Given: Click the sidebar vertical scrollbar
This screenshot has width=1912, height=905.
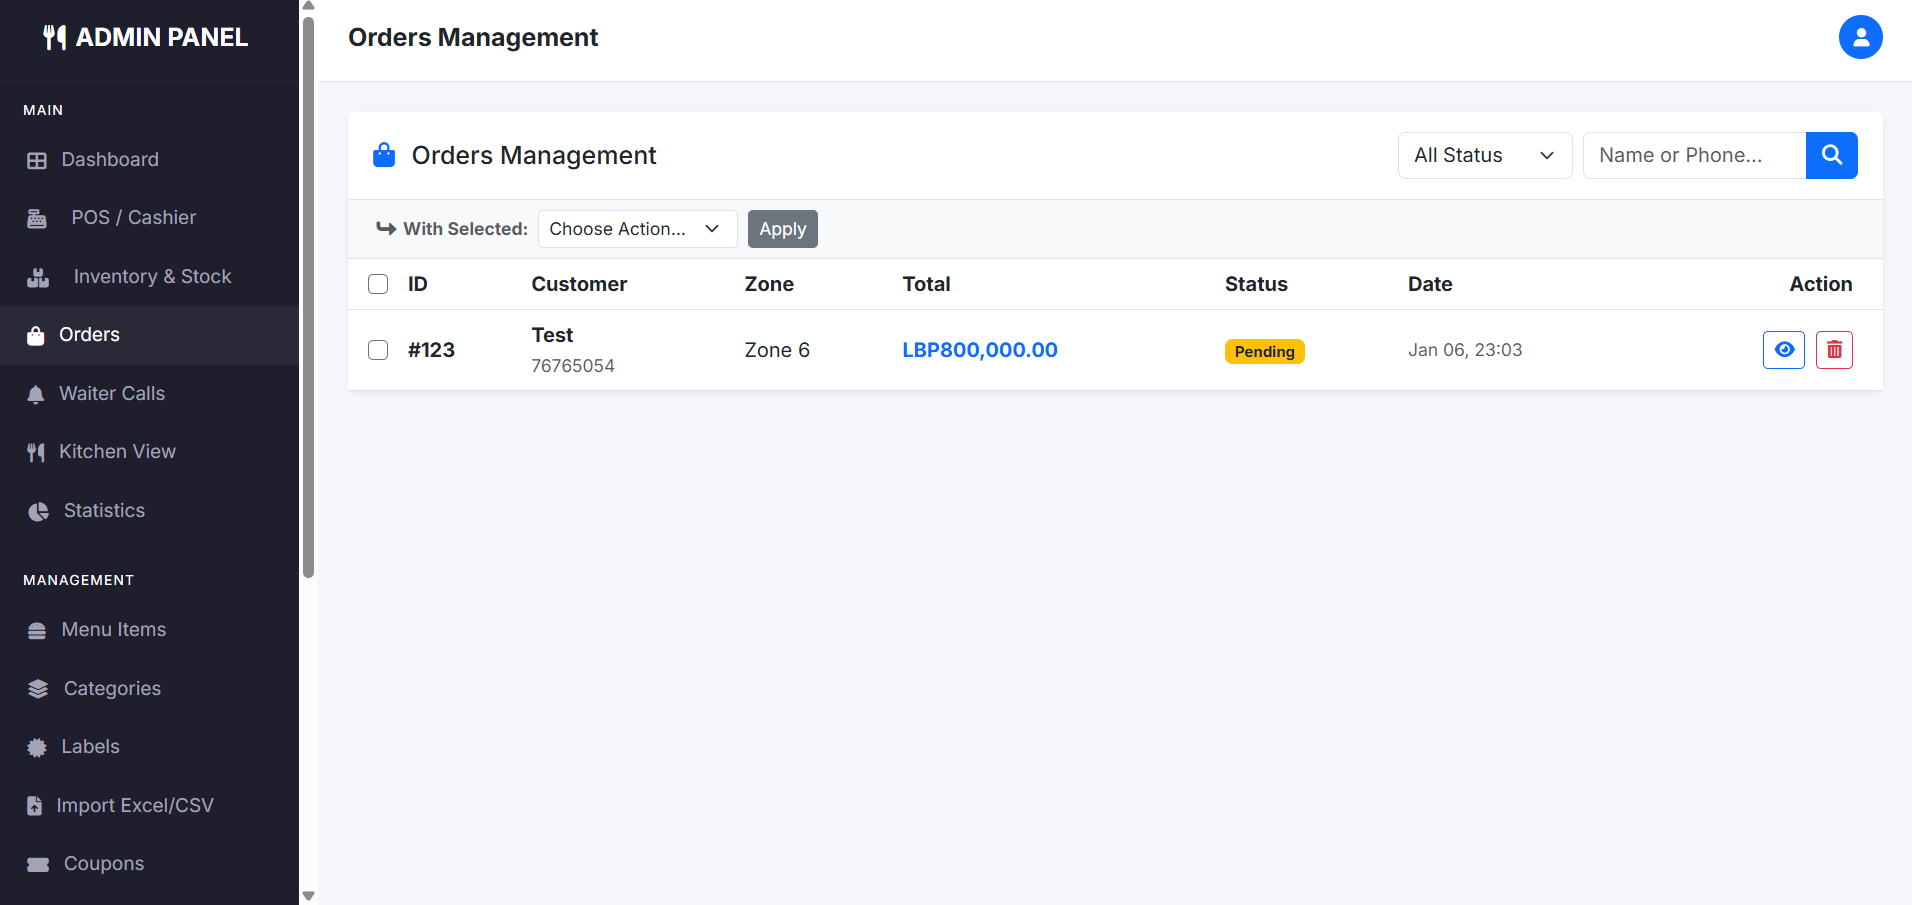Looking at the screenshot, I should point(309,300).
